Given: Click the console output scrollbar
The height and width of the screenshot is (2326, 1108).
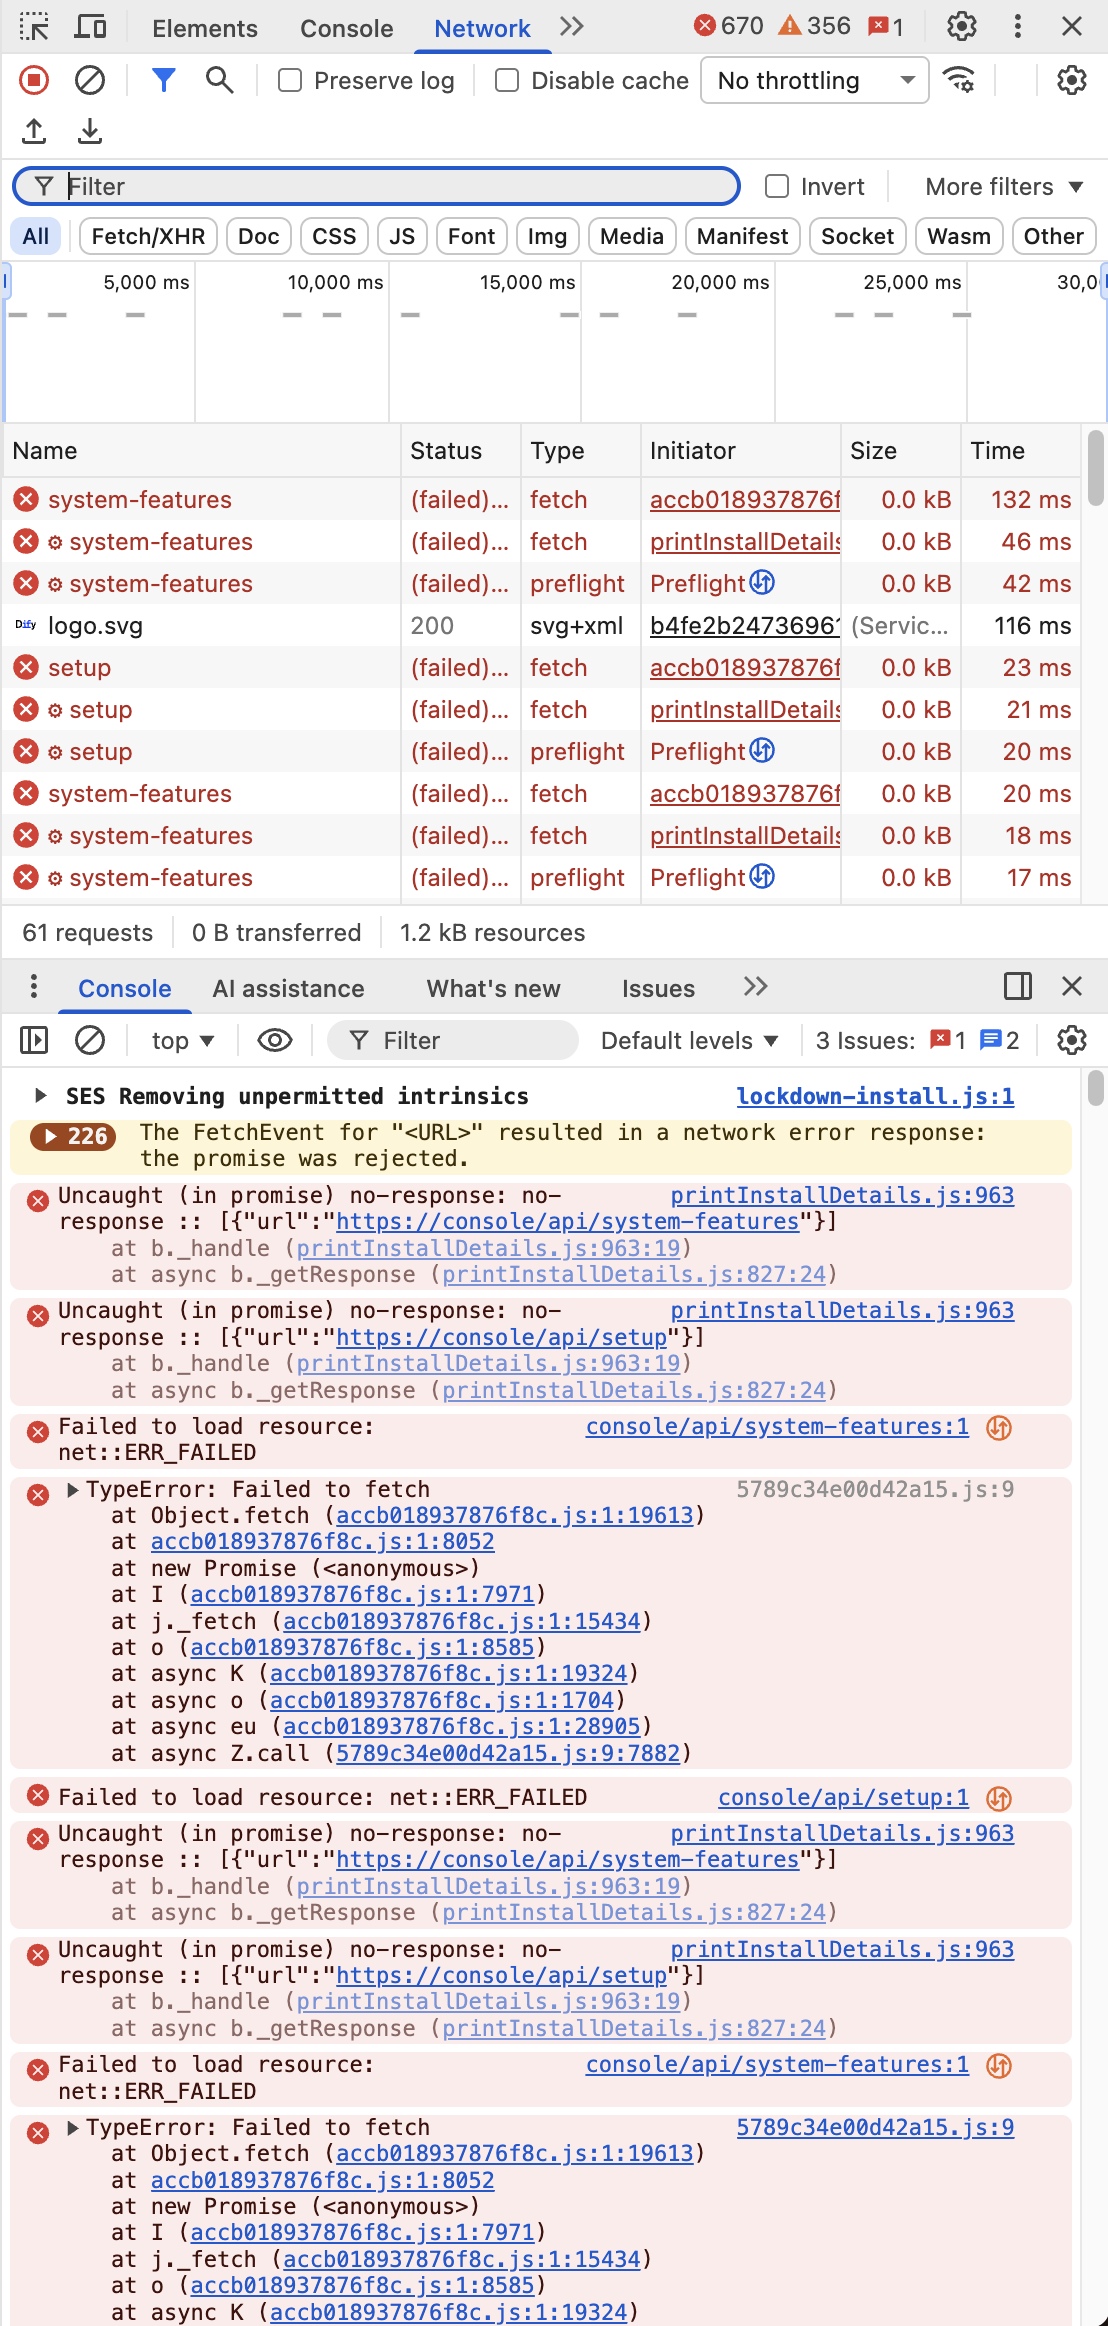Looking at the screenshot, I should [x=1096, y=1088].
